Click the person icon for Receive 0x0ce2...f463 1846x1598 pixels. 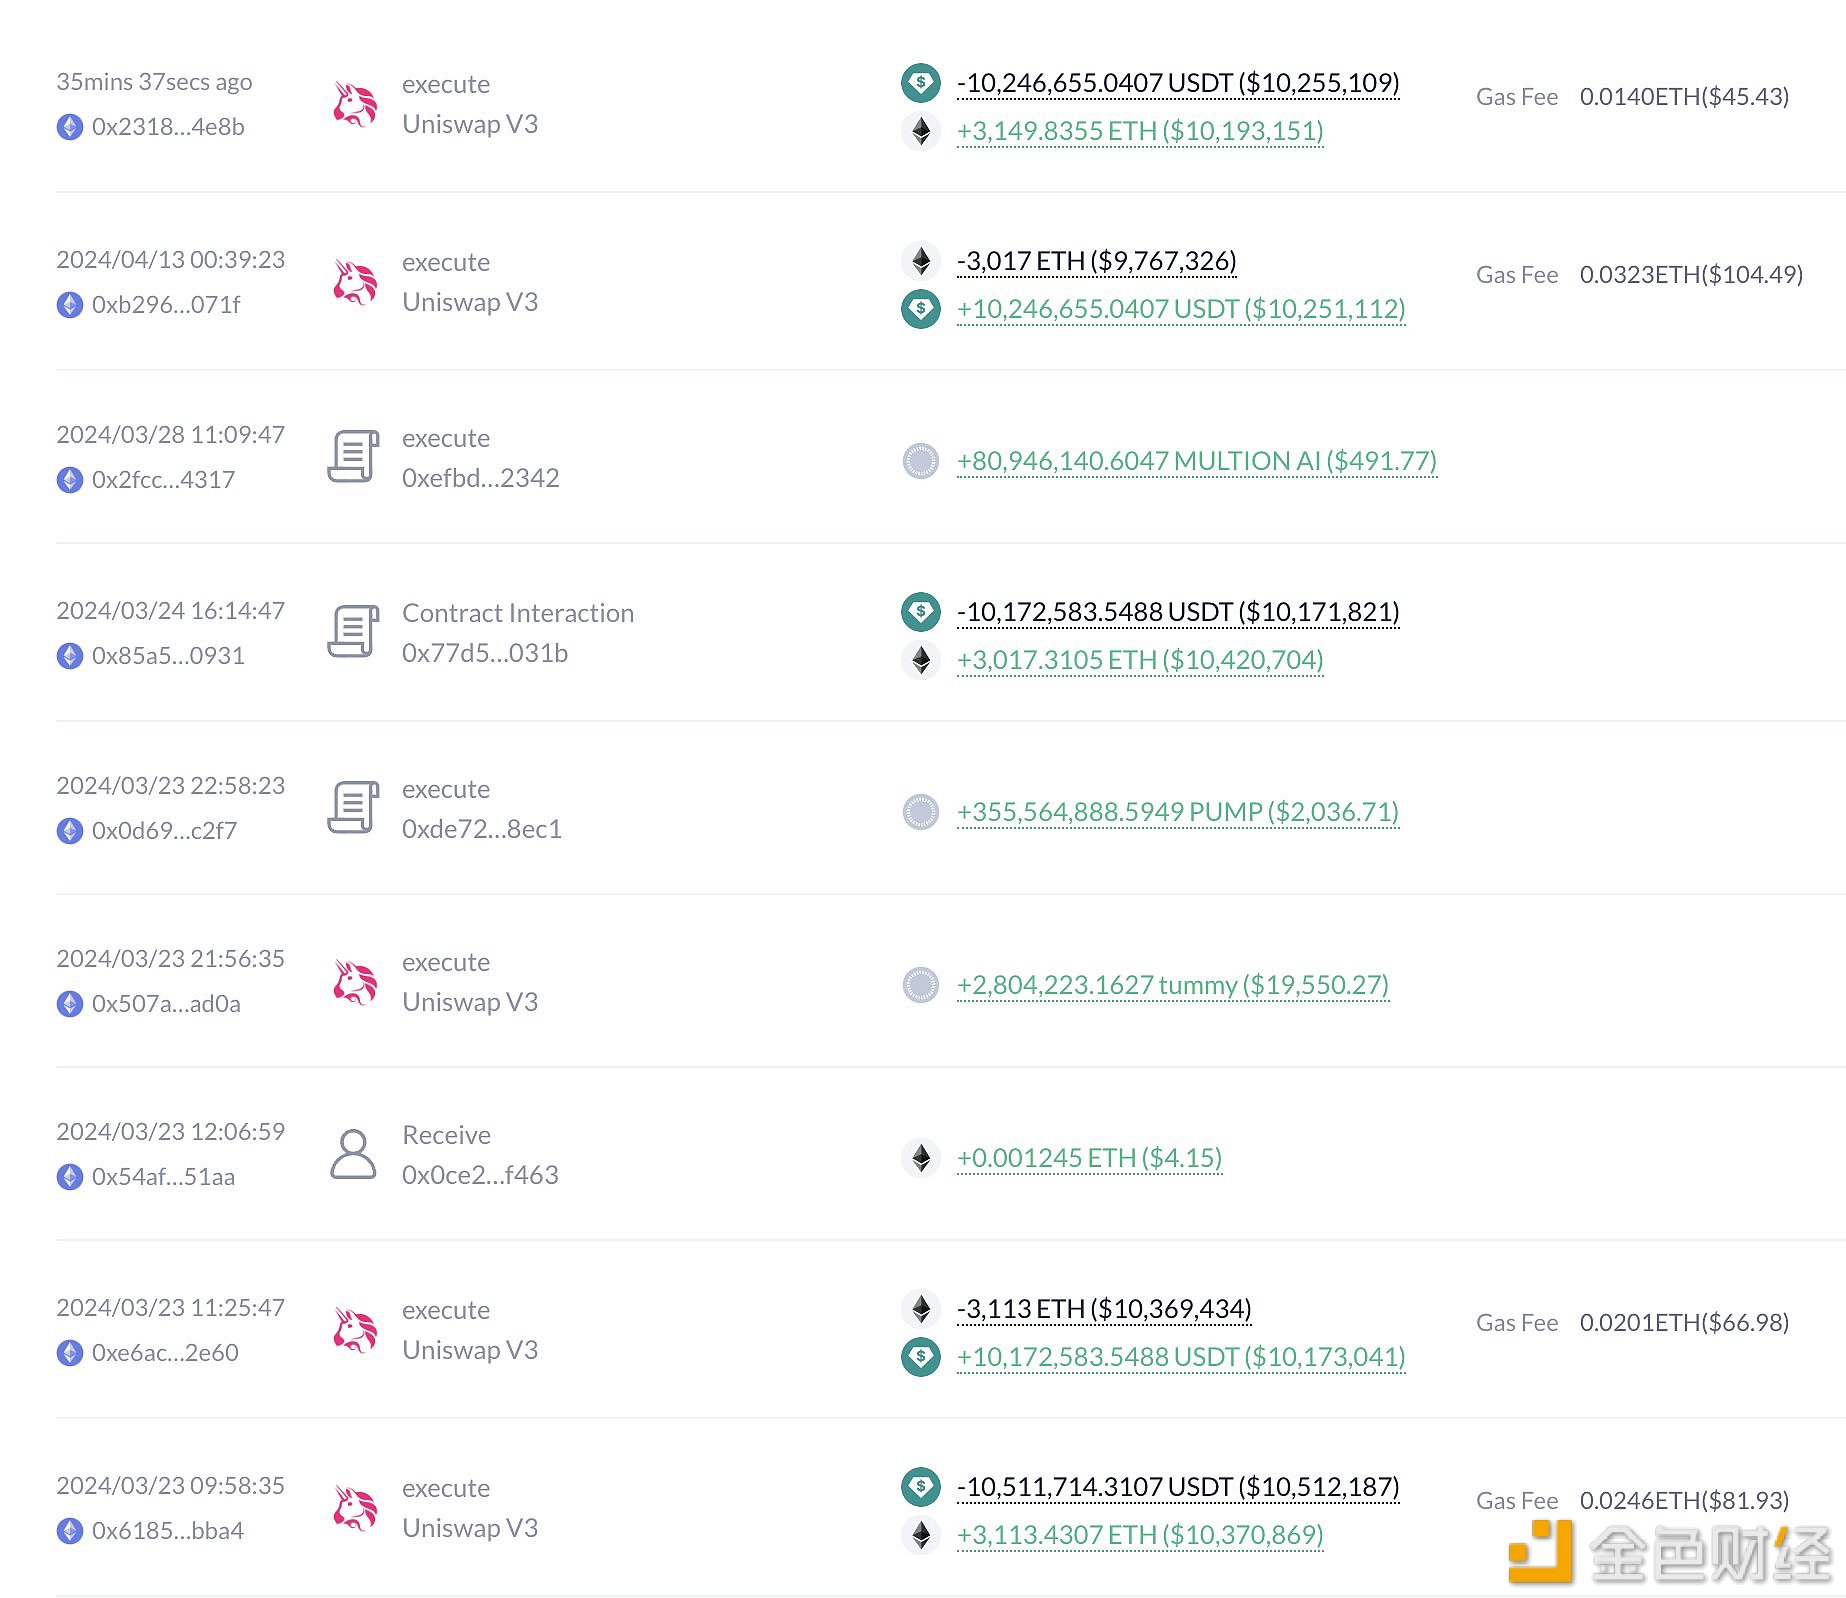click(x=353, y=1154)
